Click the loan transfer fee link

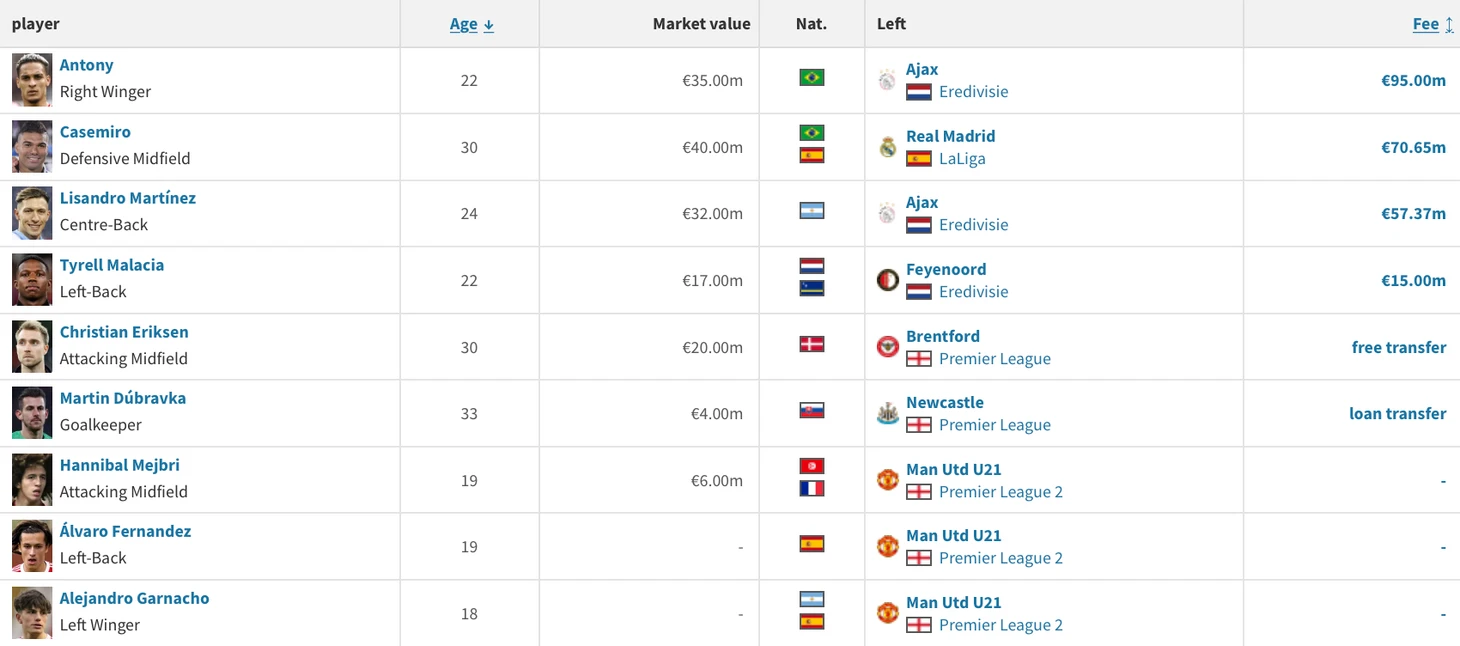[x=1398, y=413]
